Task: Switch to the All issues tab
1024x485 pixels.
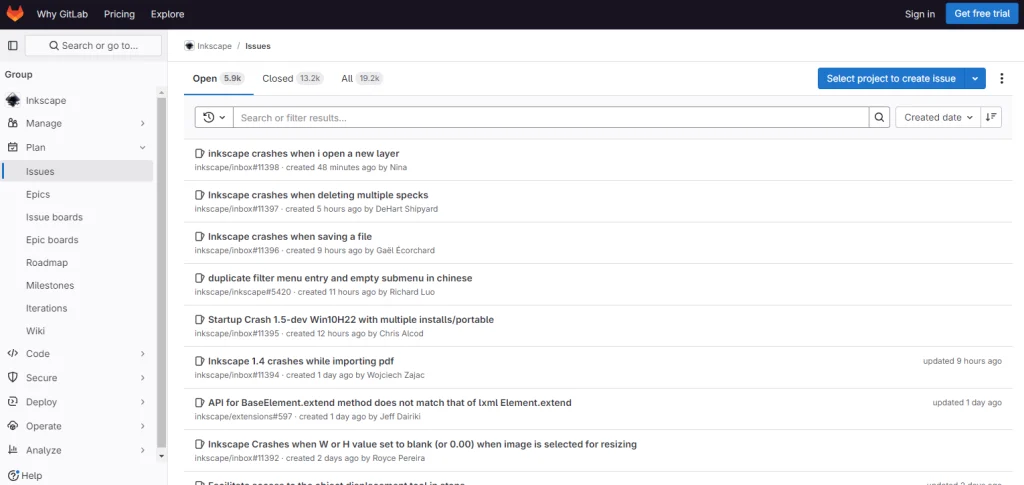Action: click(x=361, y=78)
